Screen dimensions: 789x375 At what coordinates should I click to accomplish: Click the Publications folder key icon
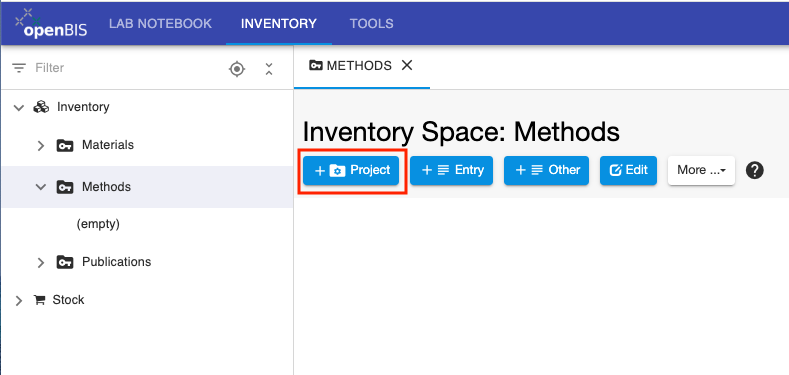point(65,262)
